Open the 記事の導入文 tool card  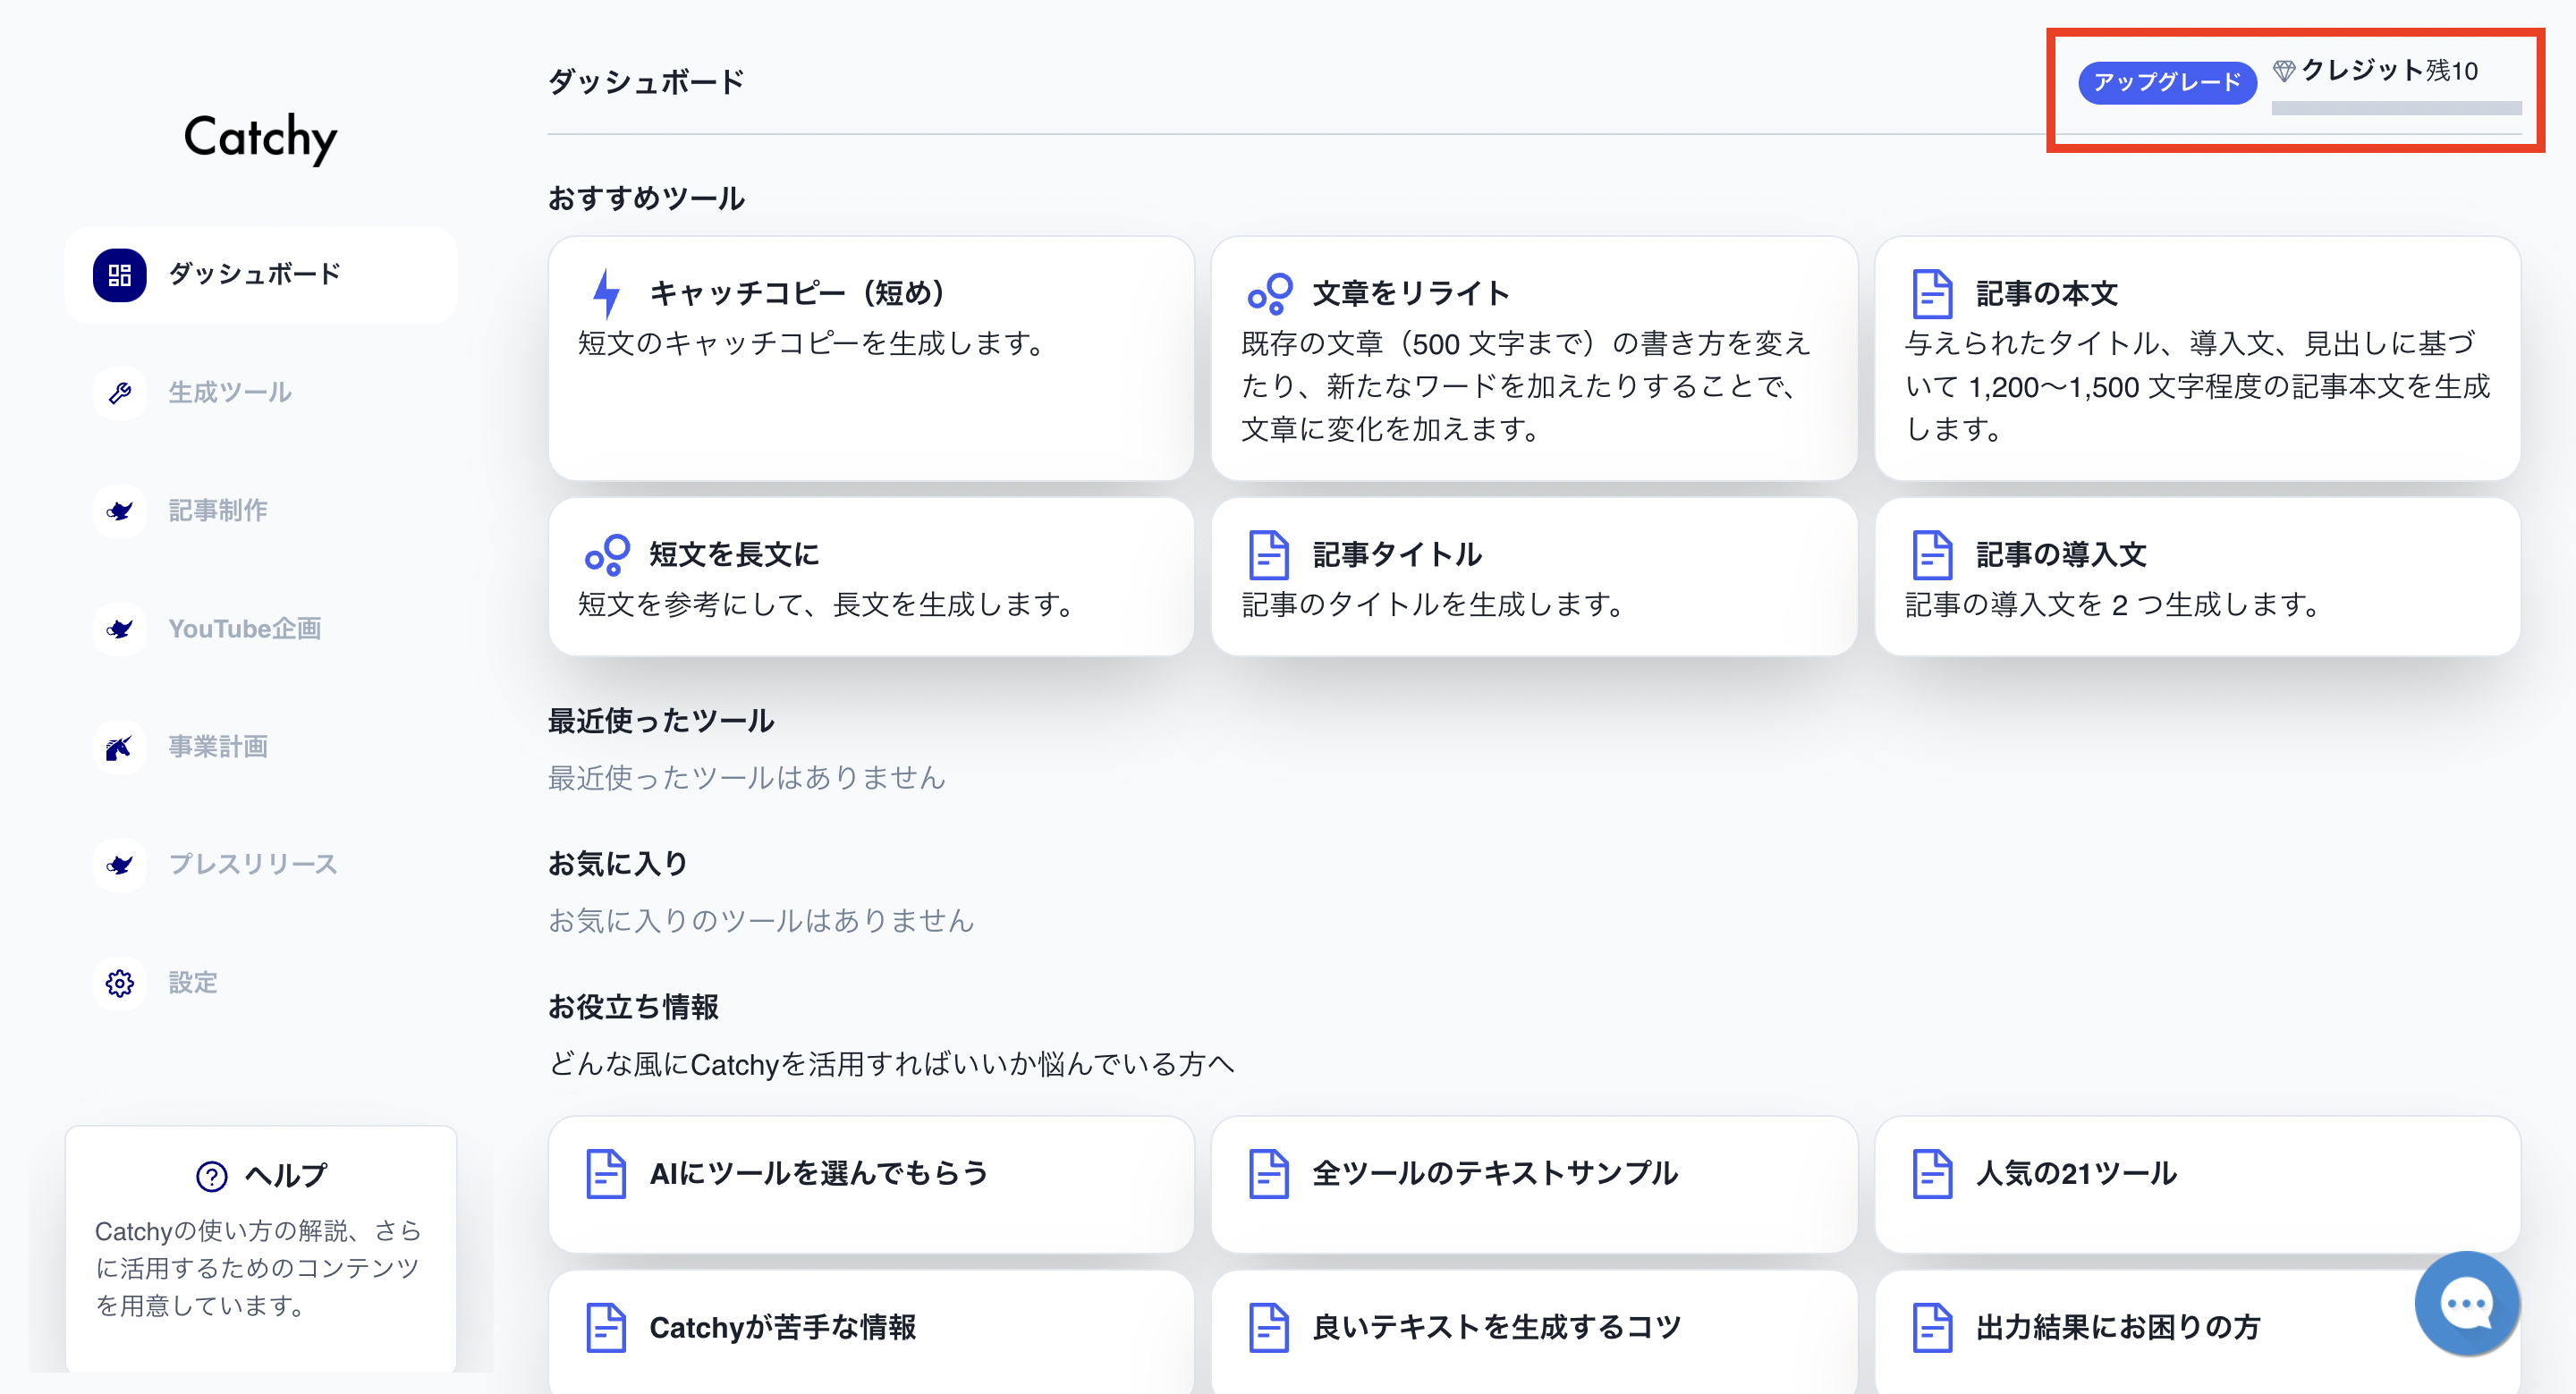coord(2197,577)
